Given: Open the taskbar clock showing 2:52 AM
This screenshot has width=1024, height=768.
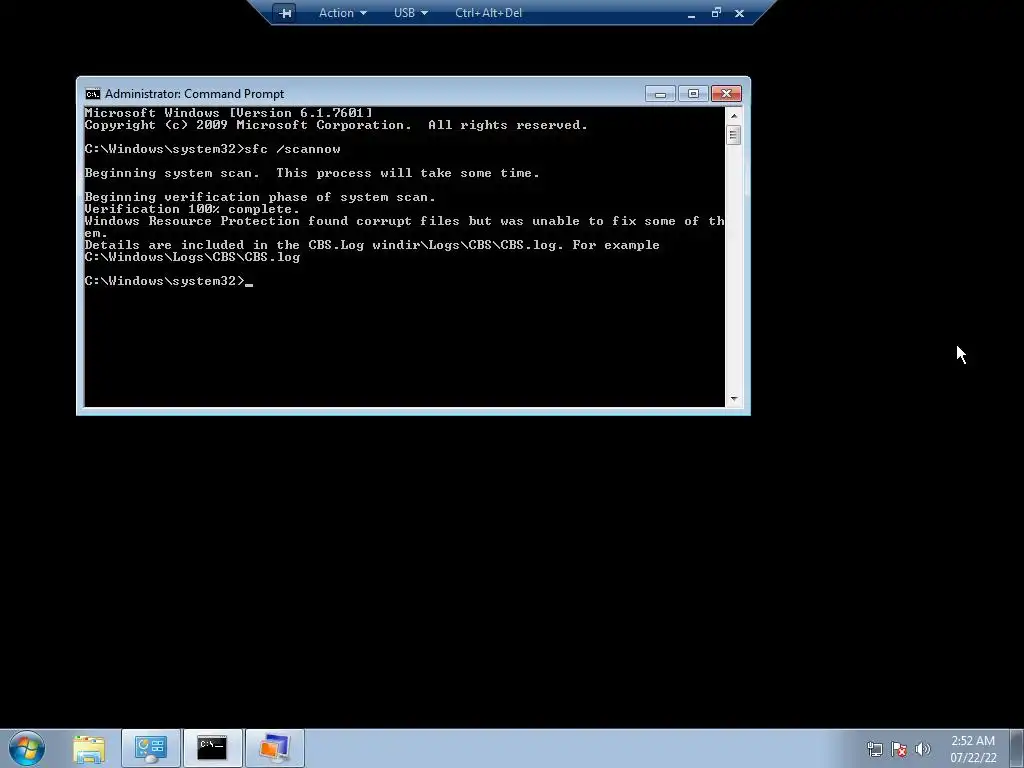Looking at the screenshot, I should pos(973,749).
